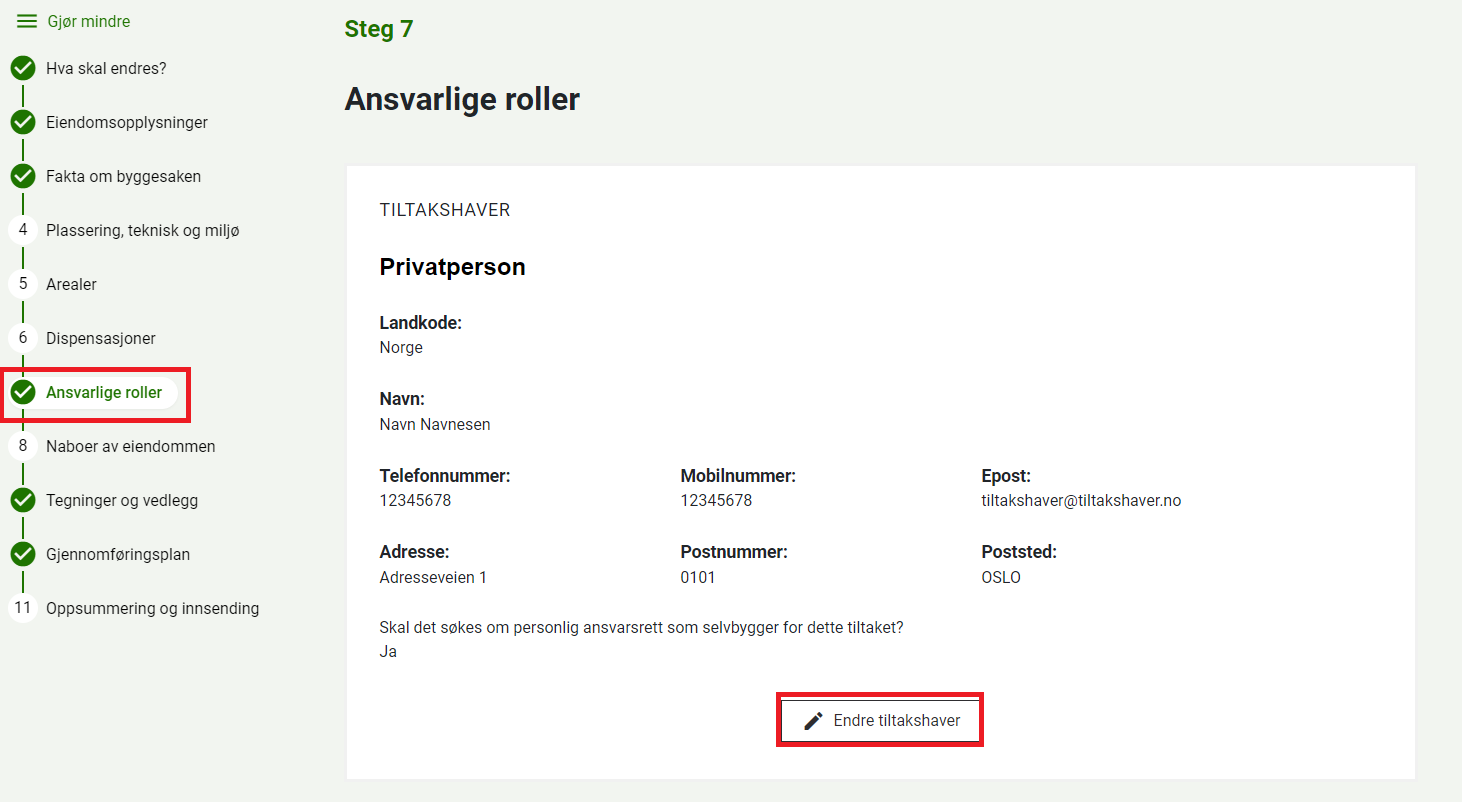This screenshot has width=1463, height=802.
Task: Click the hamburger menu icon
Action: click(27, 21)
